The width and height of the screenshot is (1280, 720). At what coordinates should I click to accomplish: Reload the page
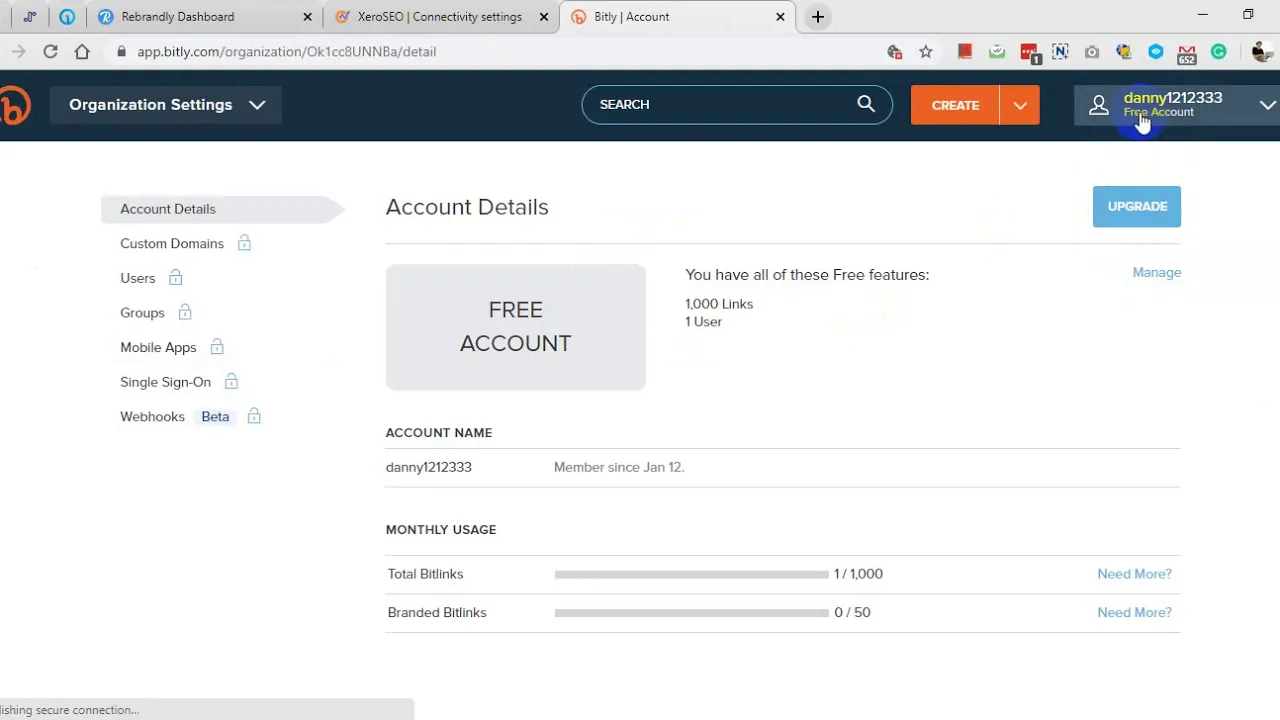[x=50, y=52]
